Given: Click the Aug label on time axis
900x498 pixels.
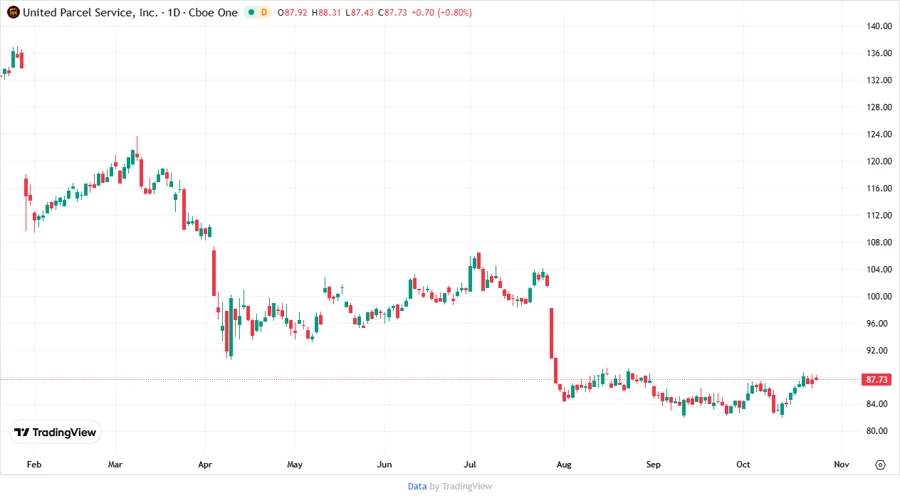Looking at the screenshot, I should tap(564, 464).
